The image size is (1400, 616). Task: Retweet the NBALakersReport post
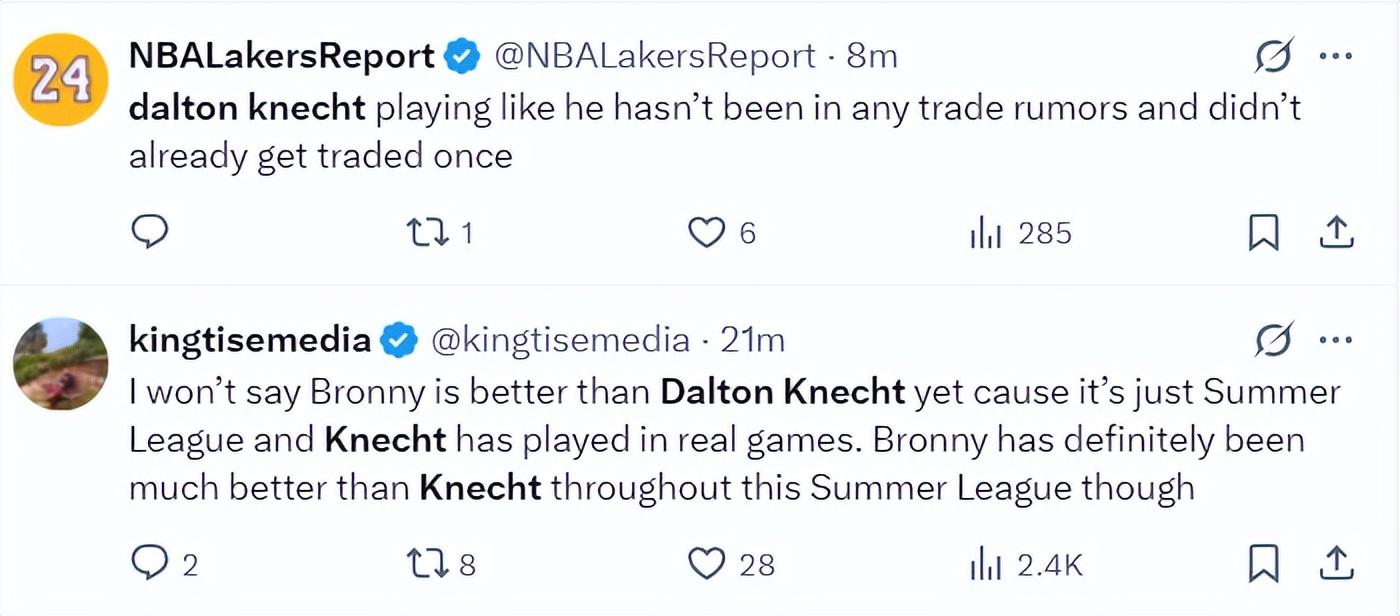(429, 233)
